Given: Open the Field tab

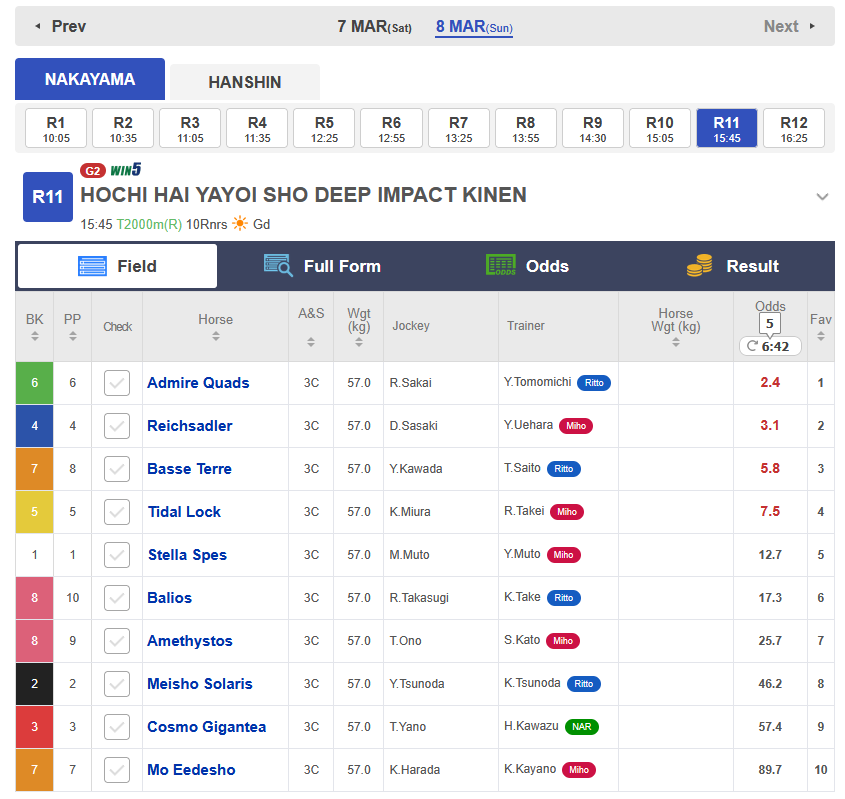Looking at the screenshot, I should point(117,266).
